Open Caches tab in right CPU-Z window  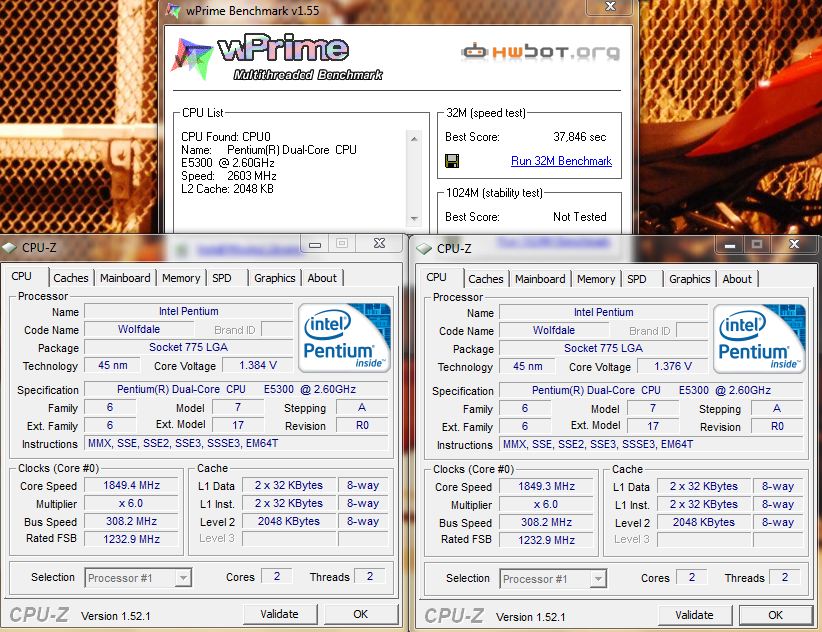click(485, 279)
